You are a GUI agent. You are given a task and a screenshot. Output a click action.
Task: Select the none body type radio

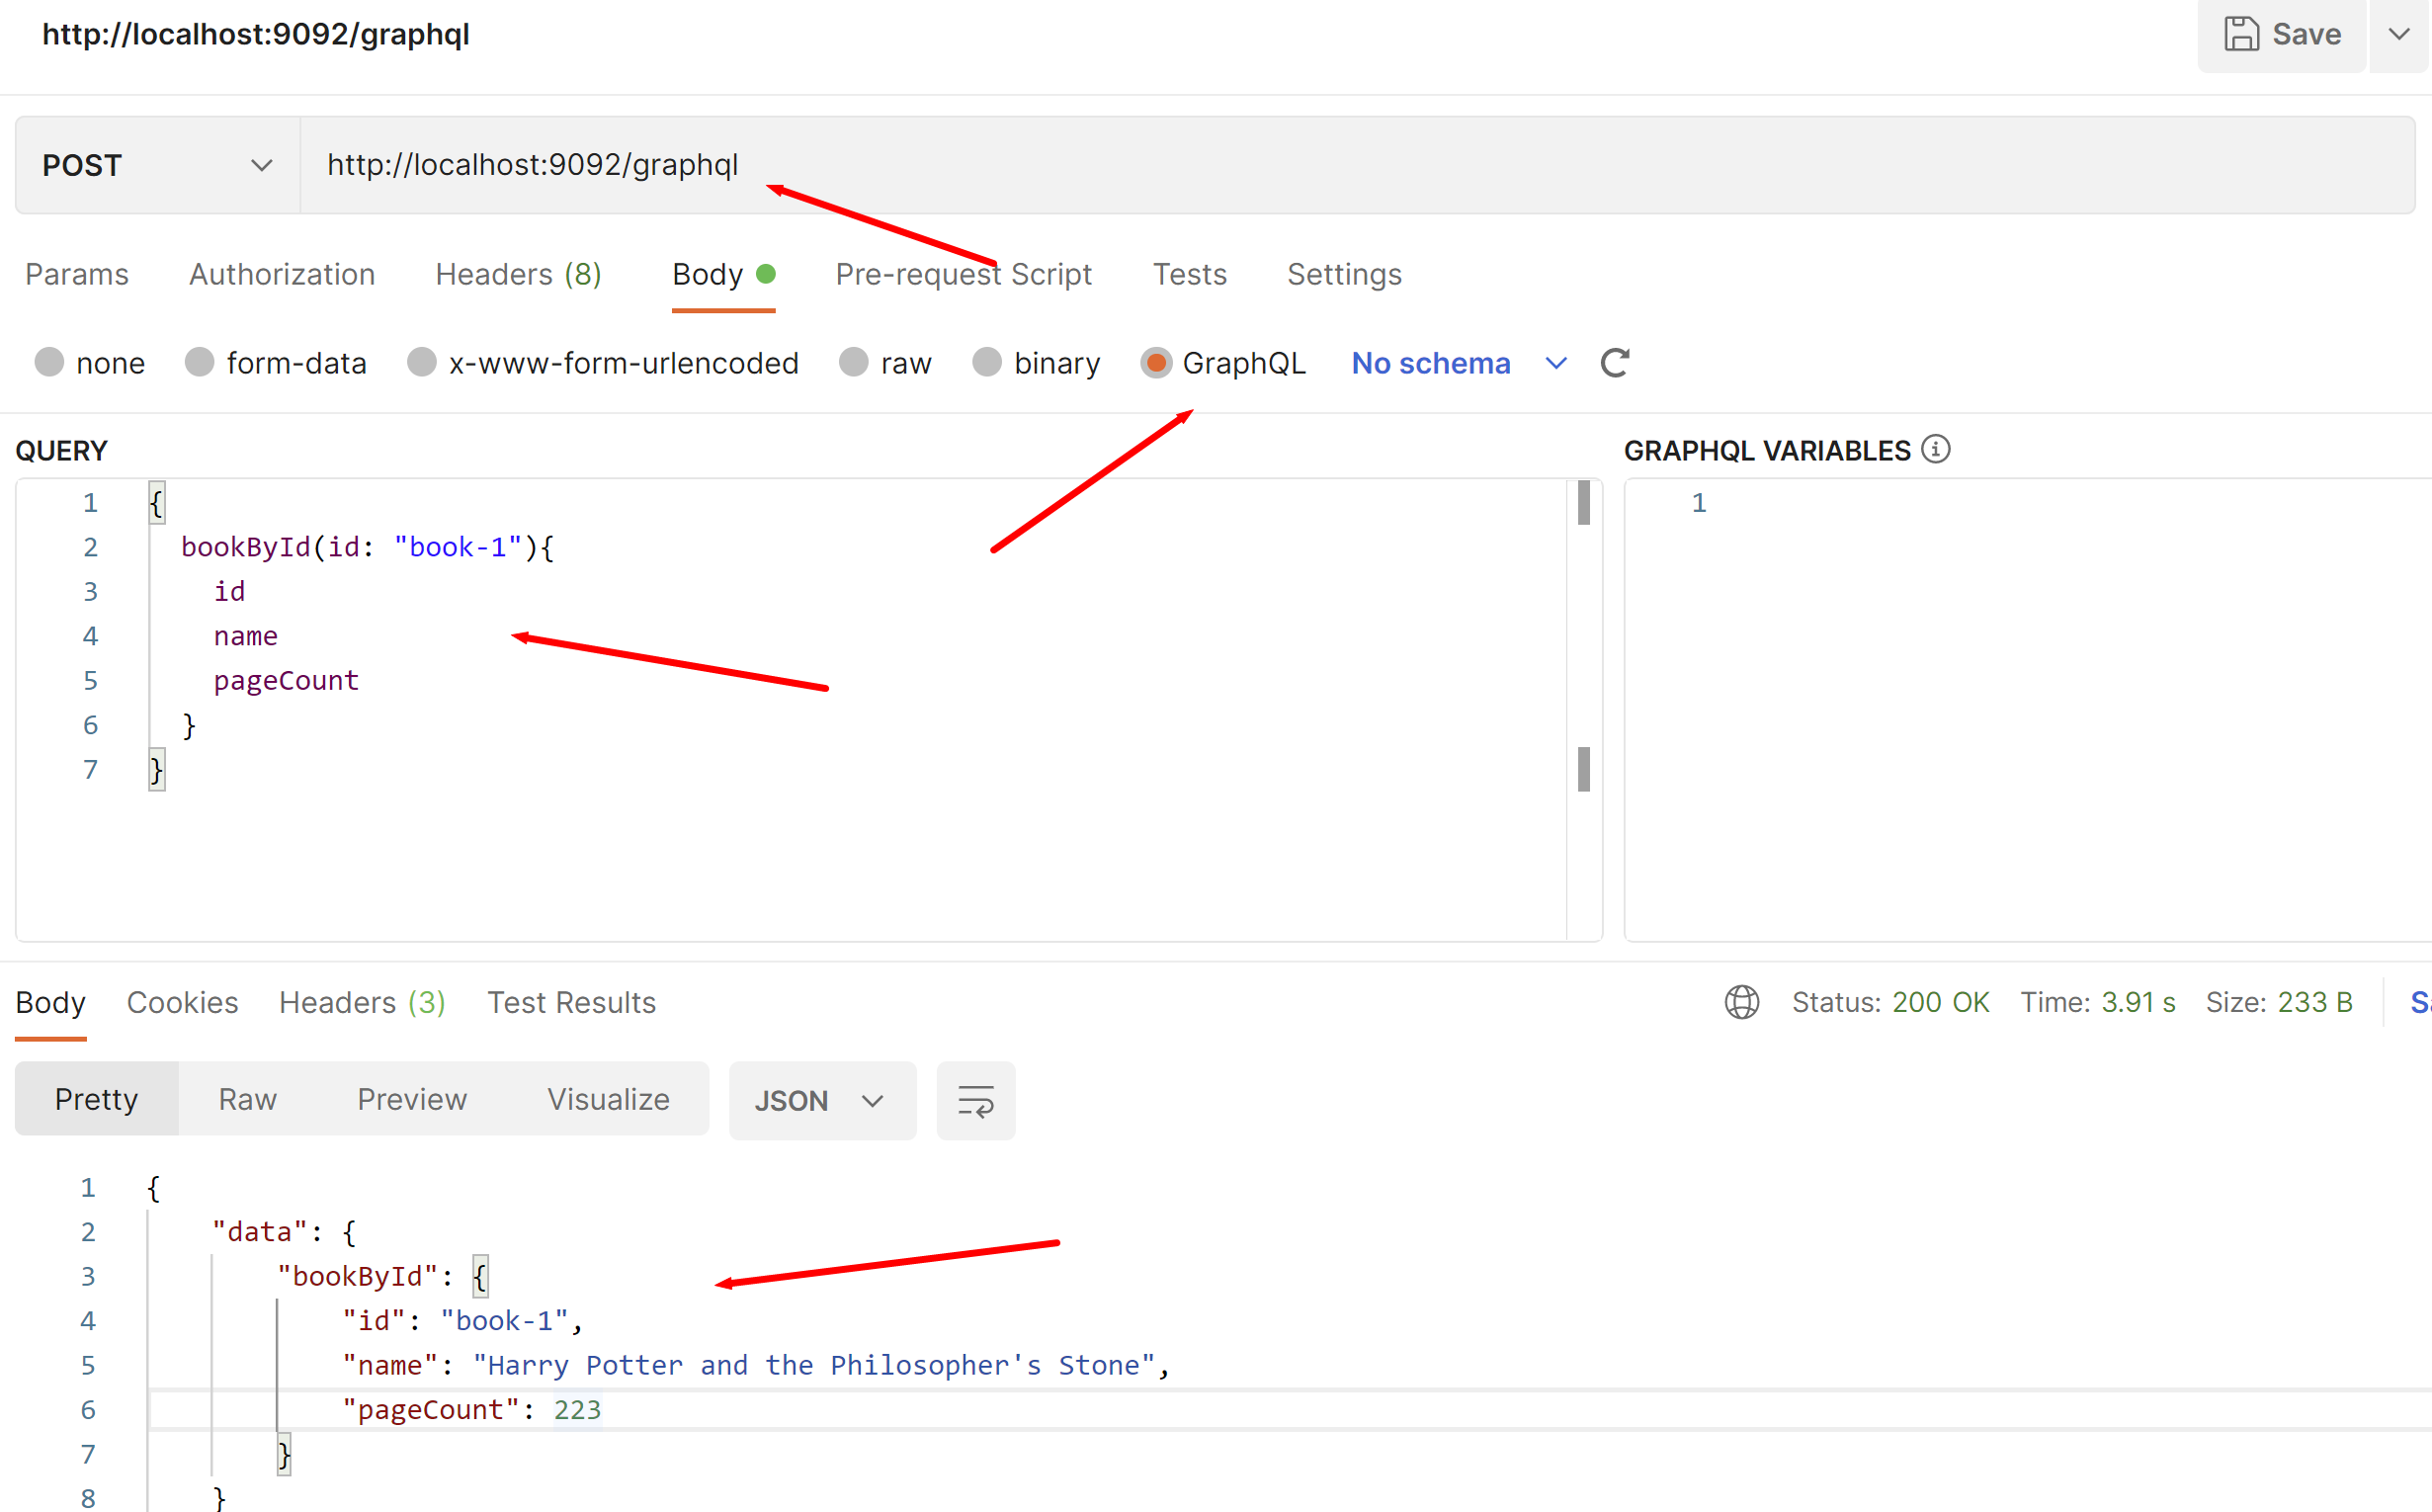[x=49, y=362]
